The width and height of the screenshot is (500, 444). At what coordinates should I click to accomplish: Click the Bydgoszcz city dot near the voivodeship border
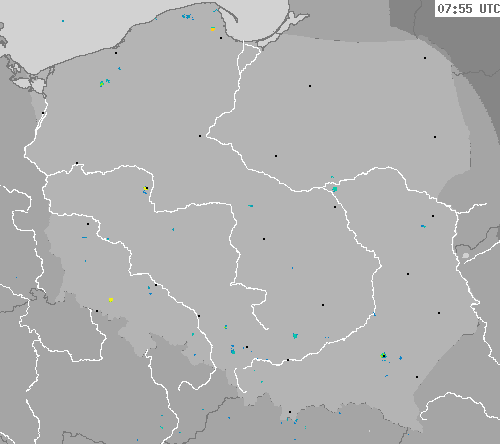pyautogui.click(x=200, y=136)
